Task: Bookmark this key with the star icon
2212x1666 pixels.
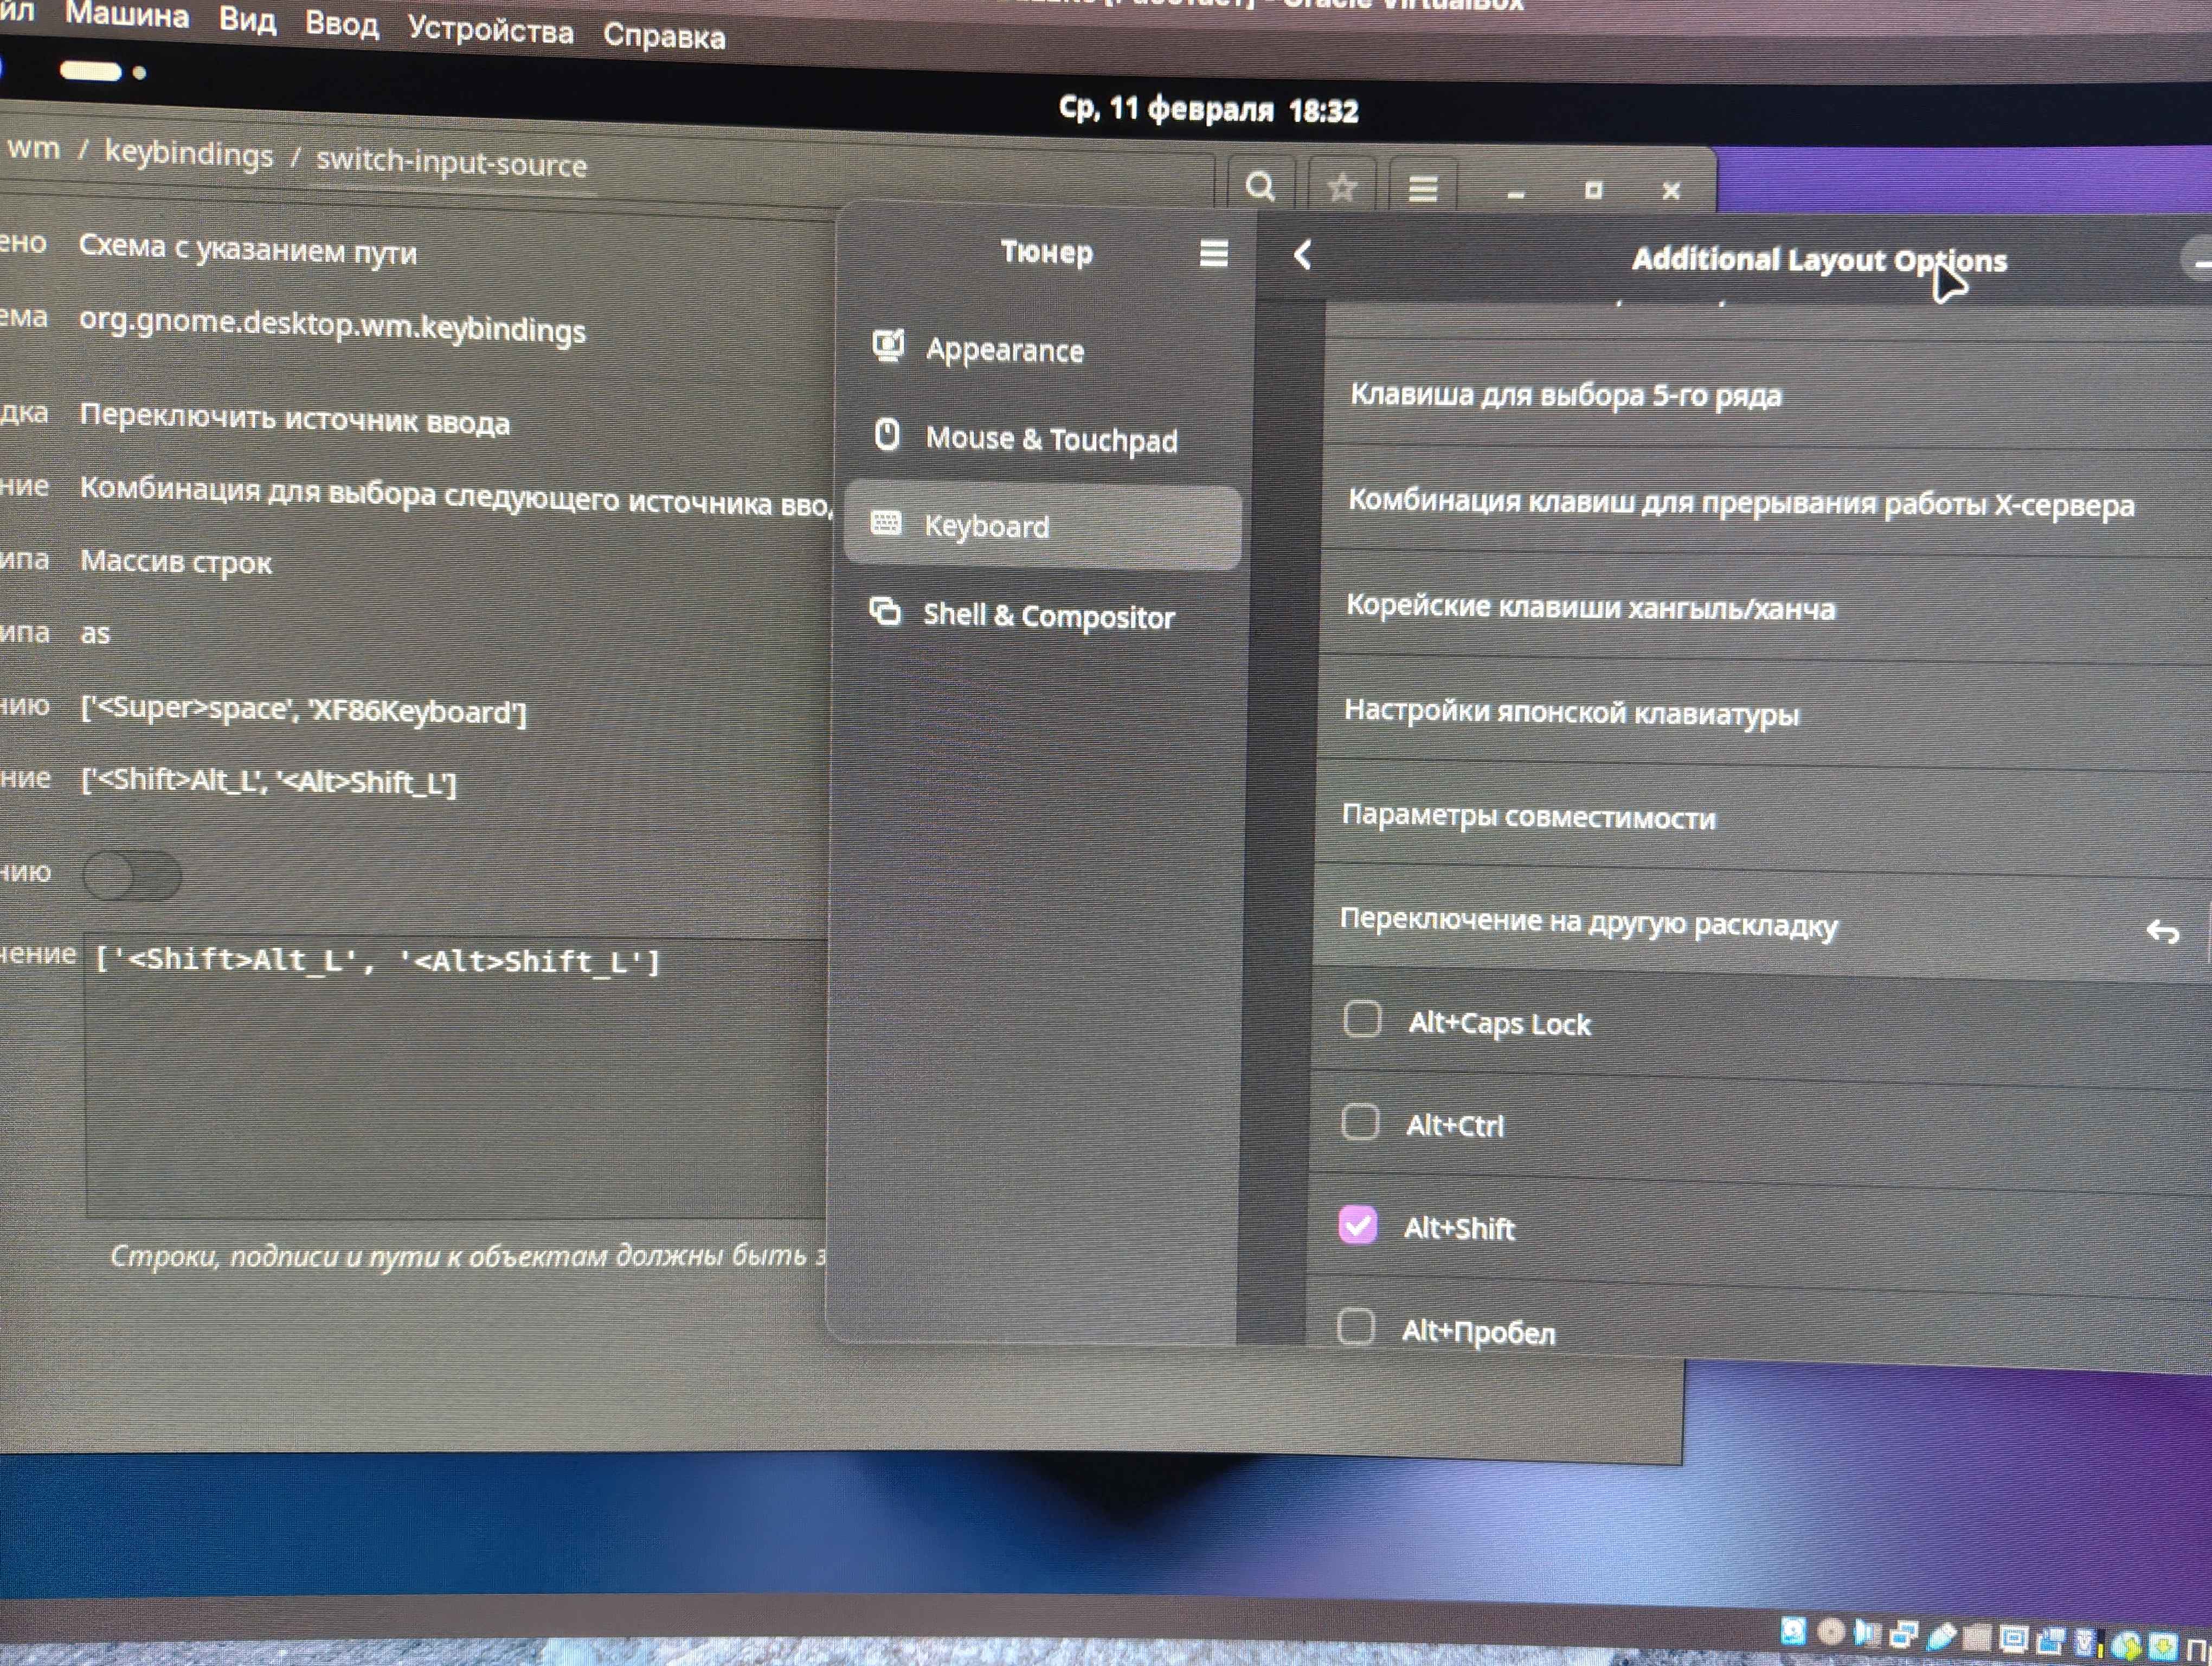Action: [1342, 187]
